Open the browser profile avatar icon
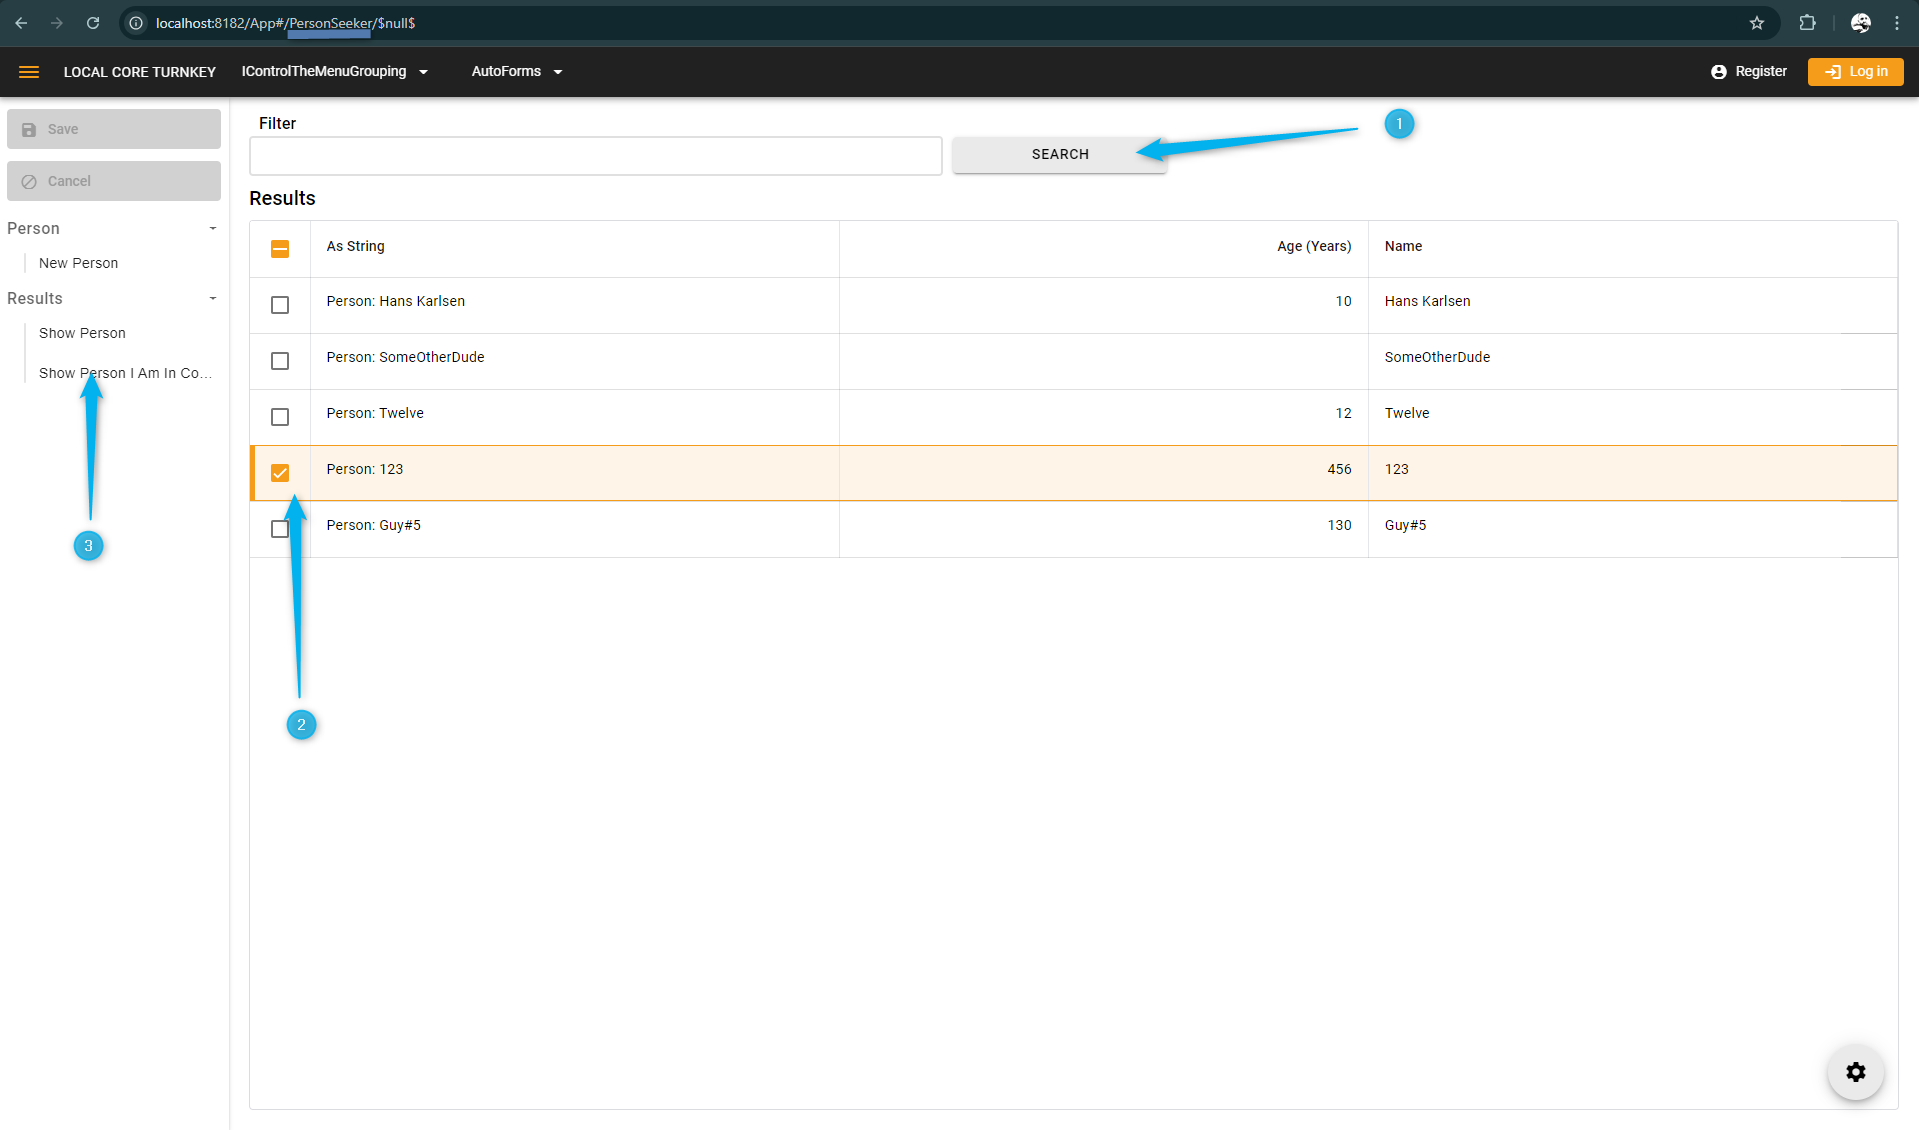The height and width of the screenshot is (1130, 1919). (1860, 23)
